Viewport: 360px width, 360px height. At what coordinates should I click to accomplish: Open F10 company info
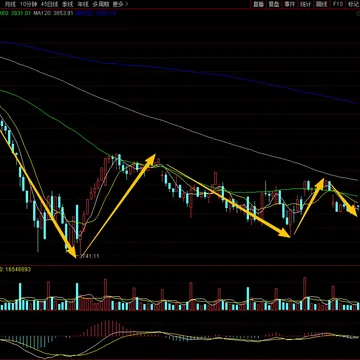337,4
